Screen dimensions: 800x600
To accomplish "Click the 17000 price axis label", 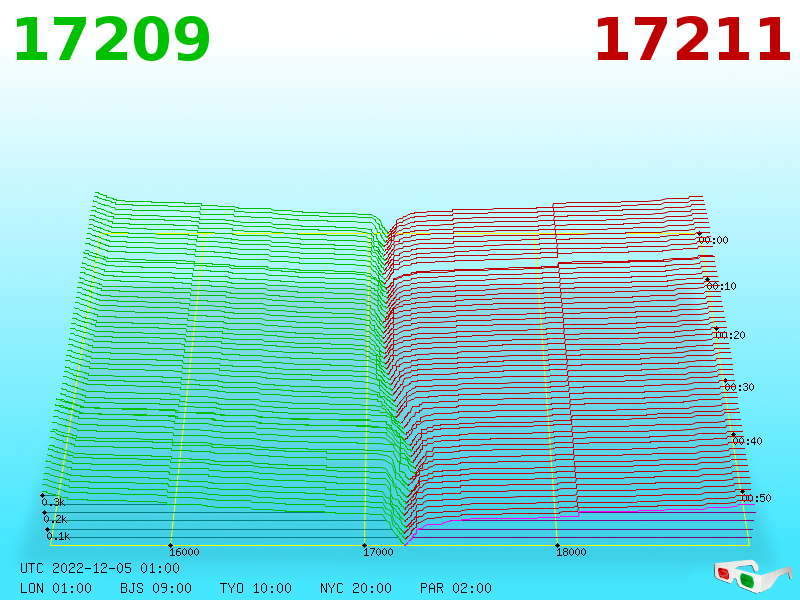I will click(x=378, y=552).
